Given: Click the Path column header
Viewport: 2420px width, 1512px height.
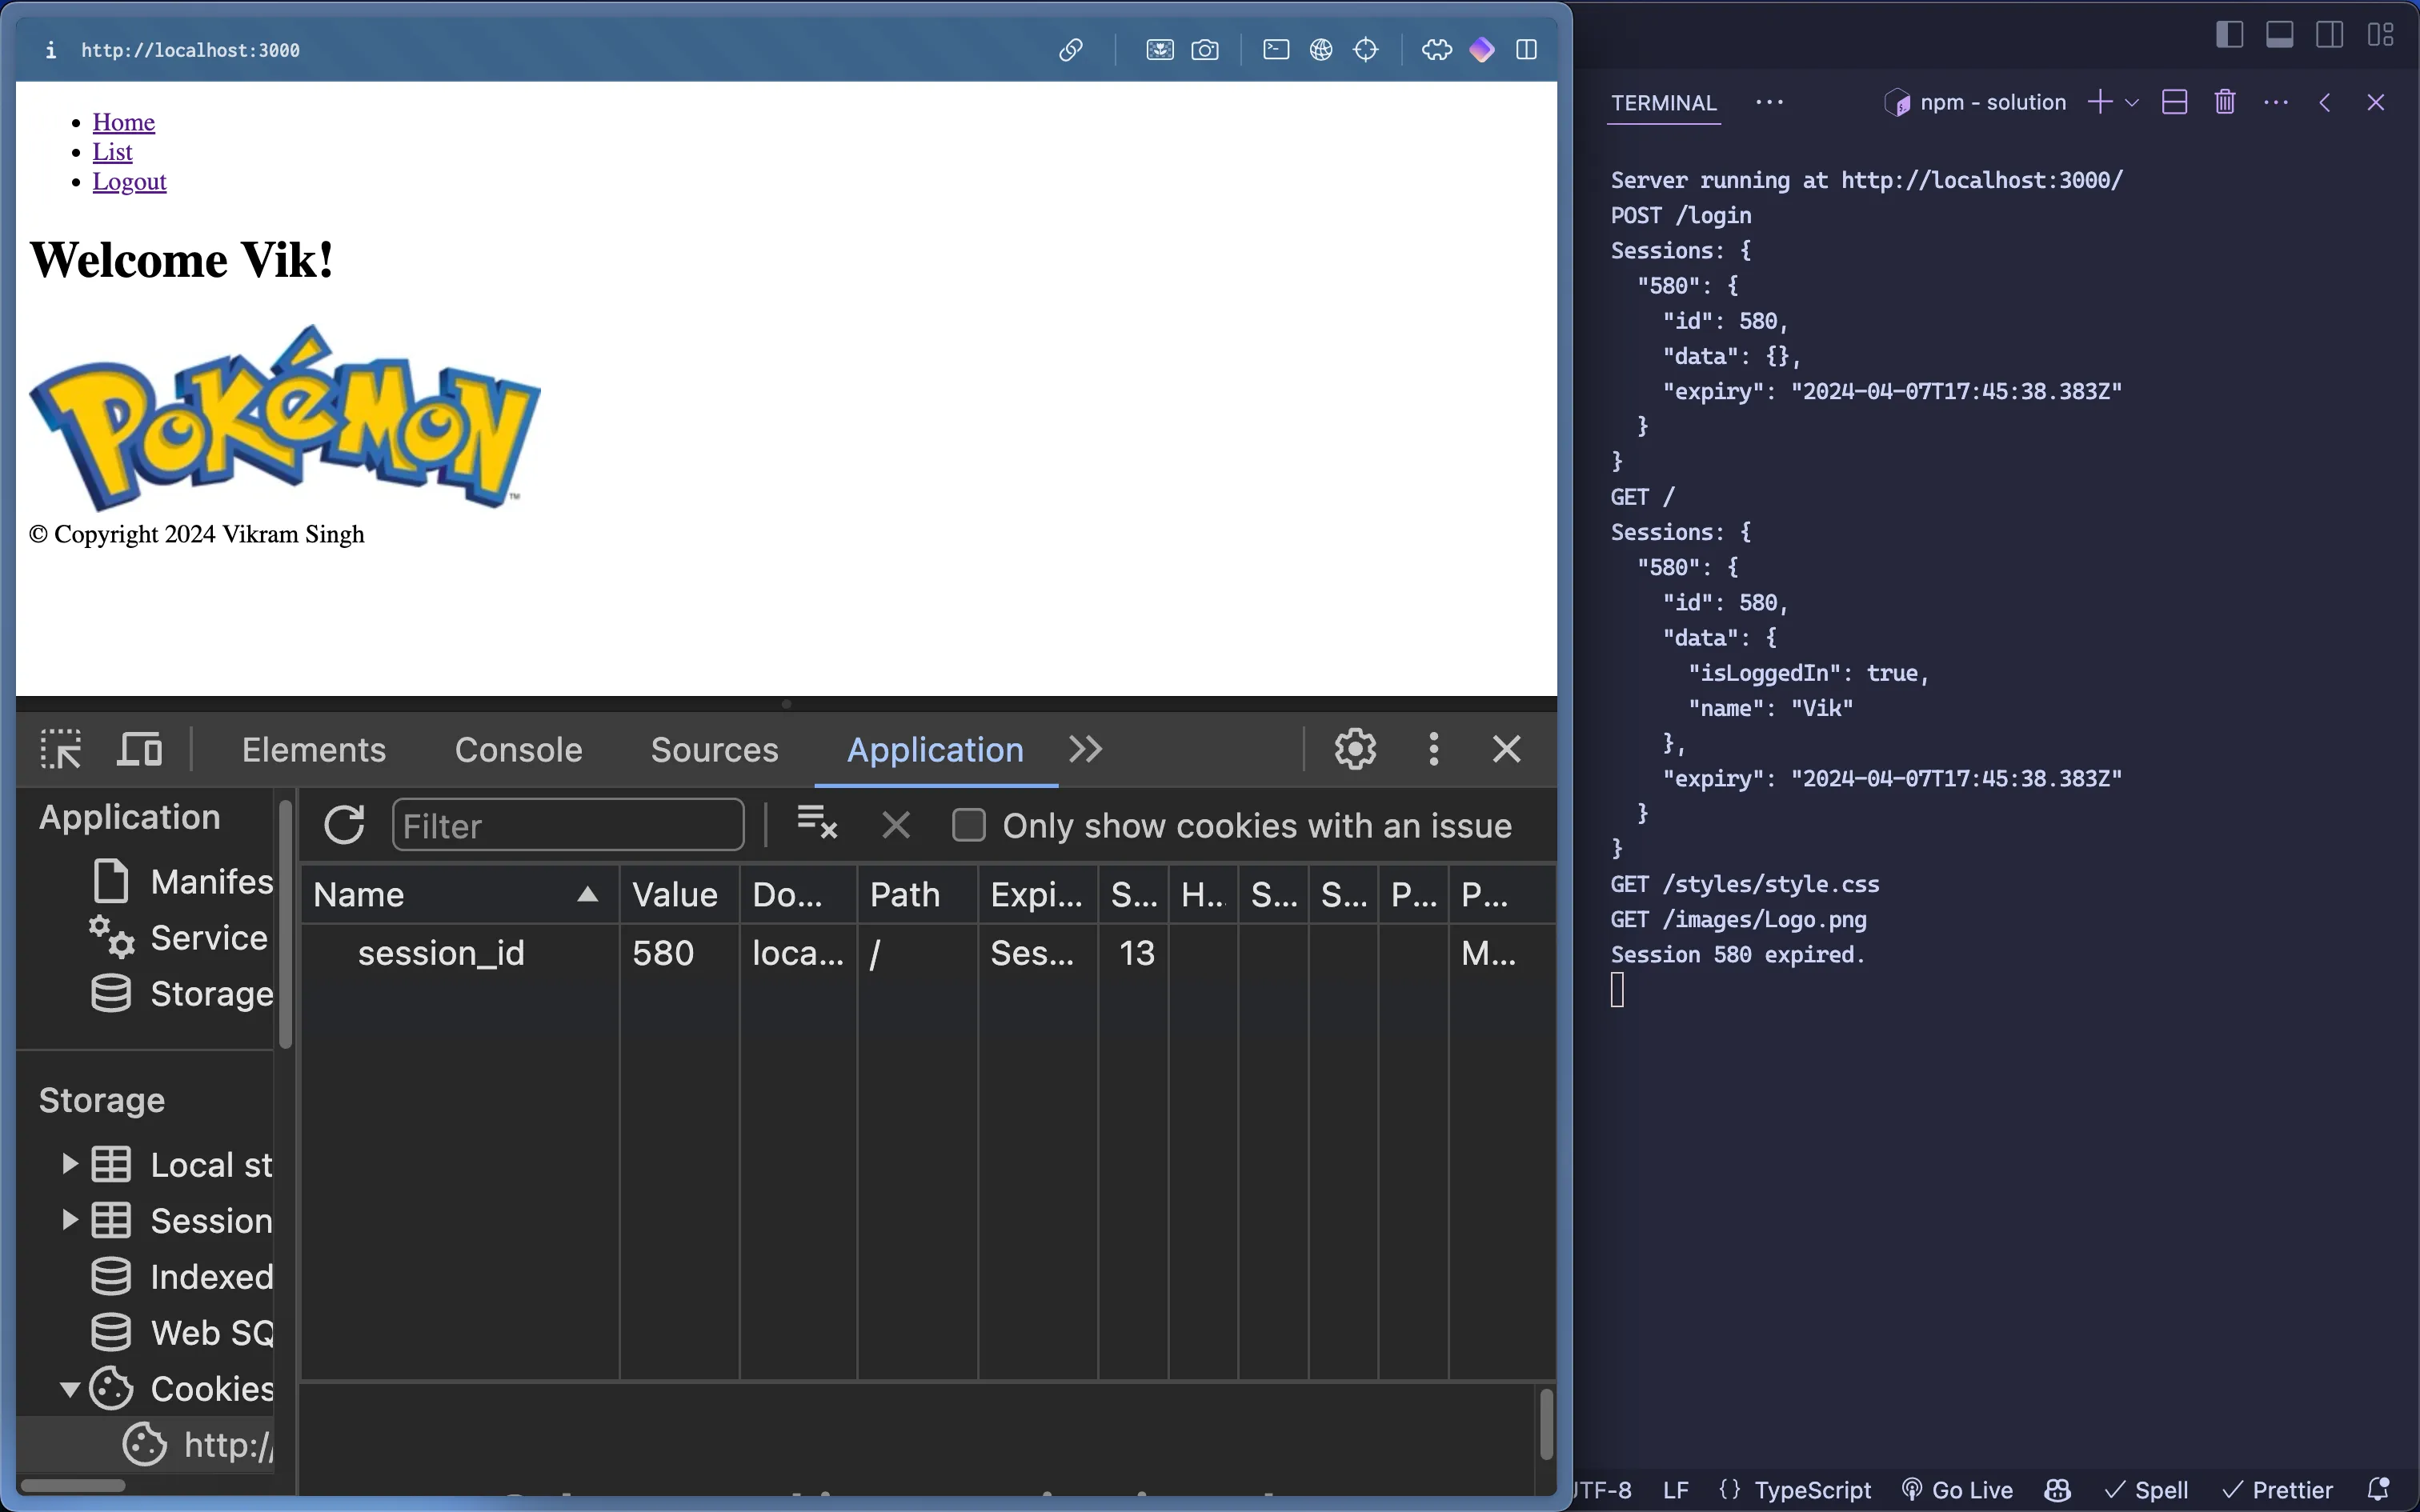Looking at the screenshot, I should coord(917,894).
